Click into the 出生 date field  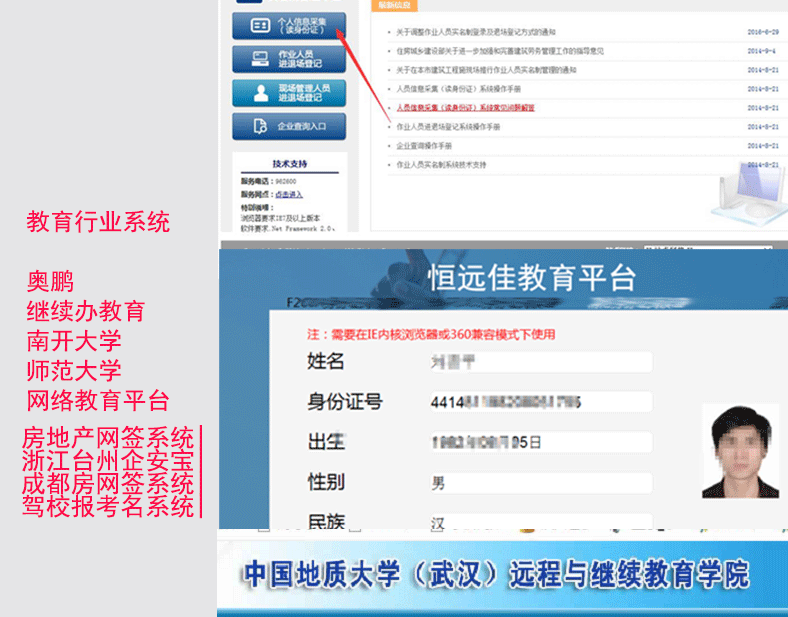point(541,442)
